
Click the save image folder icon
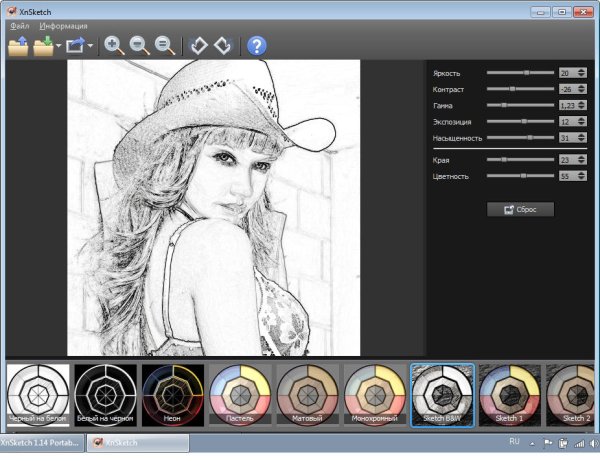pyautogui.click(x=43, y=46)
